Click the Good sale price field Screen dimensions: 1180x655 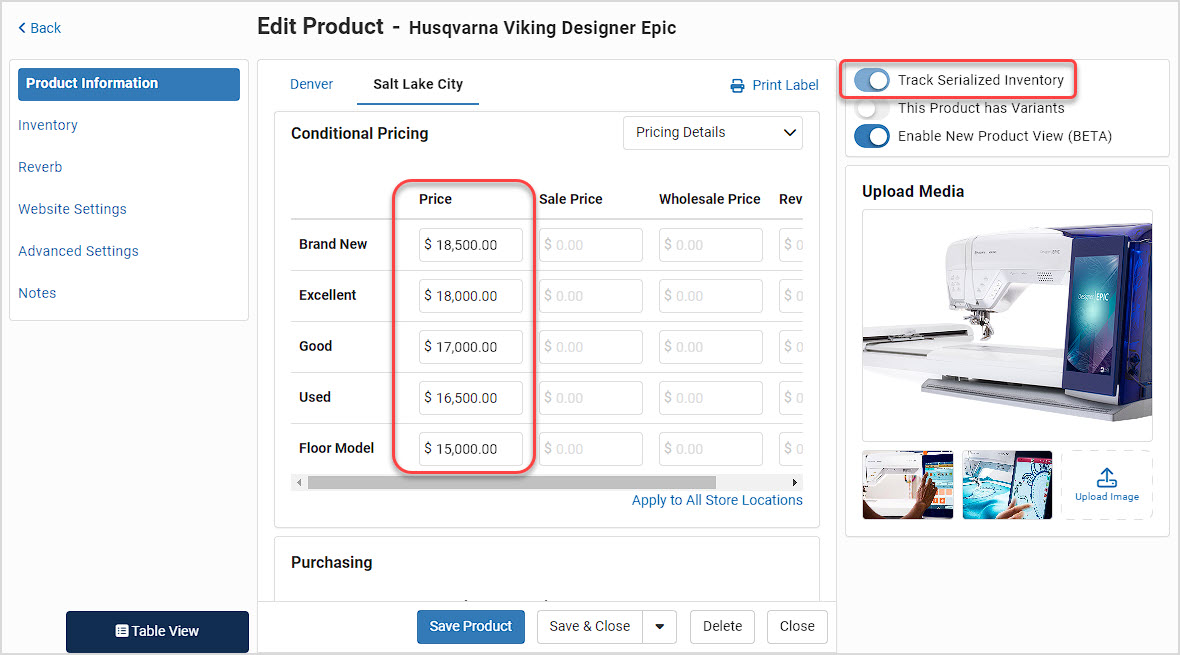[x=591, y=347]
